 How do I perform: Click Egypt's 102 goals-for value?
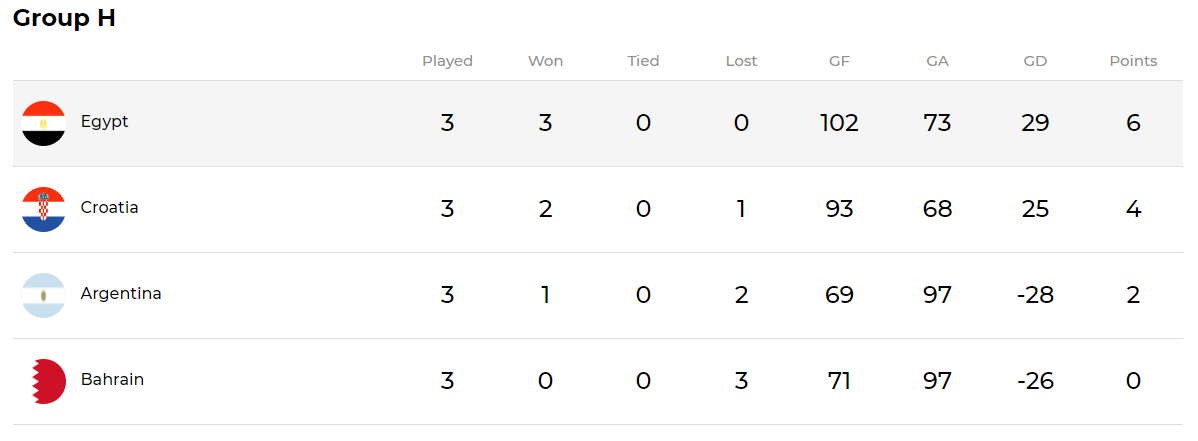click(839, 123)
